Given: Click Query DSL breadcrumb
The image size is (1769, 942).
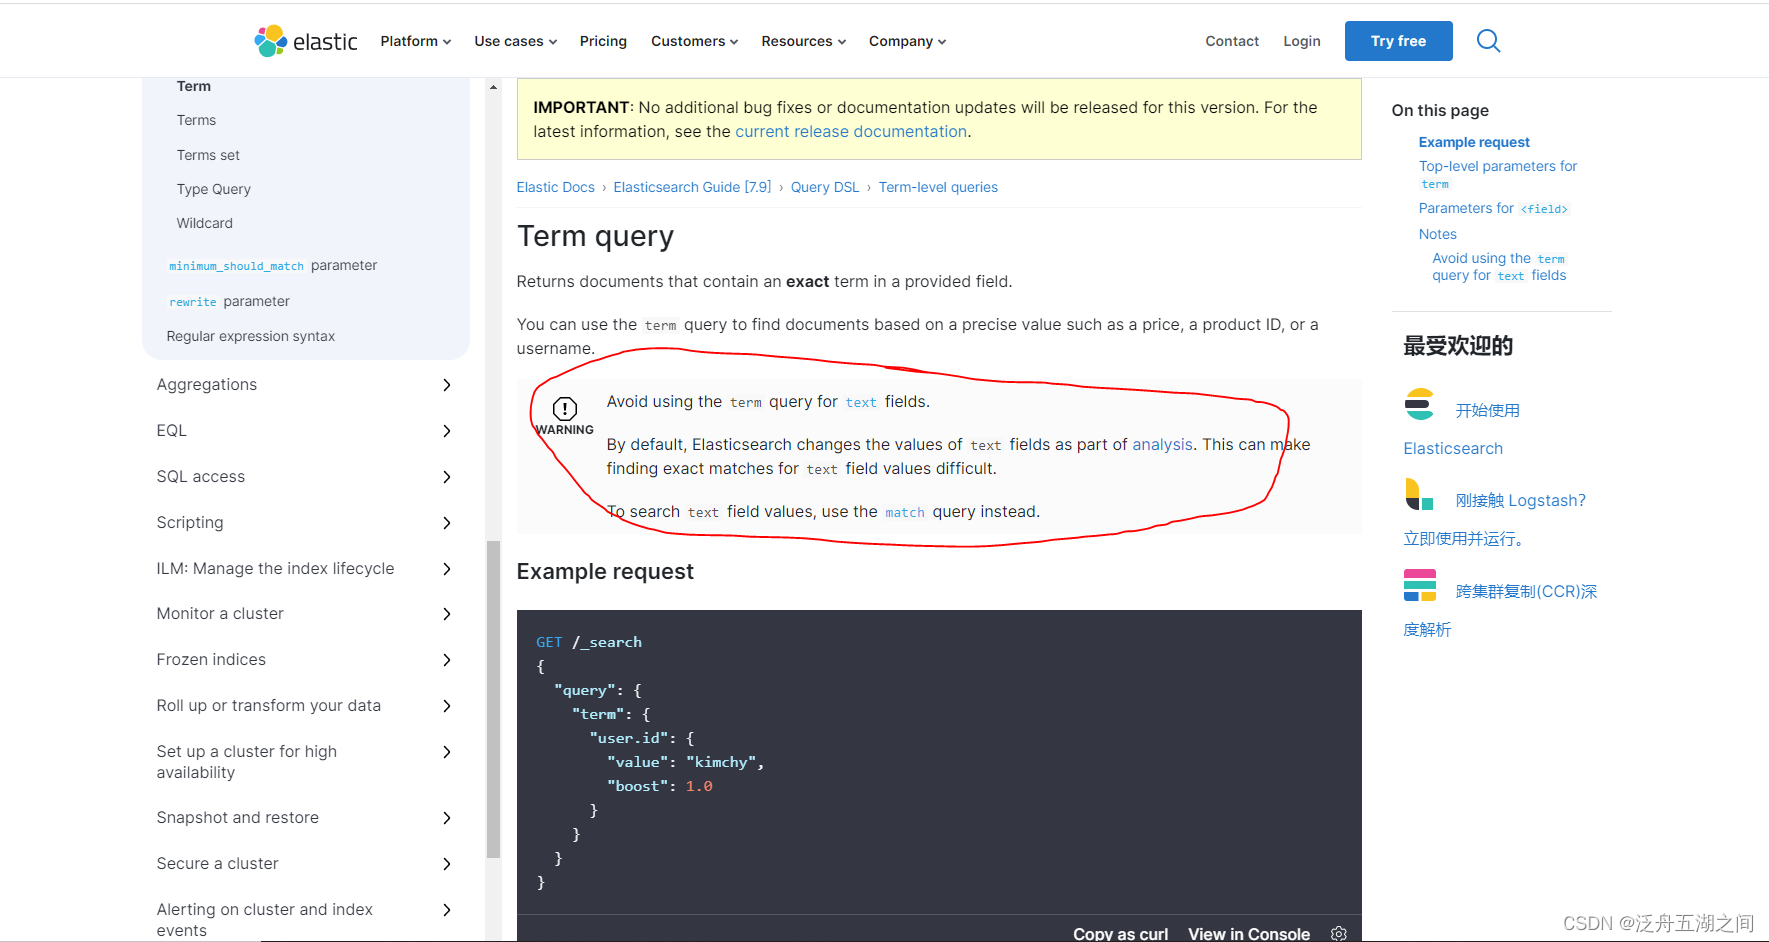Looking at the screenshot, I should pos(825,187).
